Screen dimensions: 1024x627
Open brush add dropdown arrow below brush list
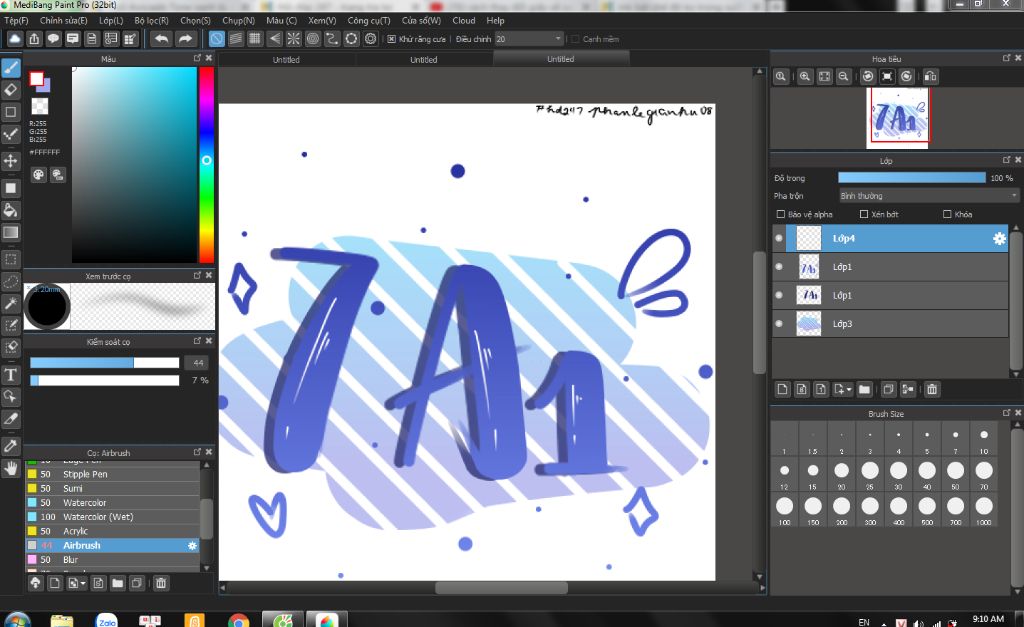coord(83,583)
